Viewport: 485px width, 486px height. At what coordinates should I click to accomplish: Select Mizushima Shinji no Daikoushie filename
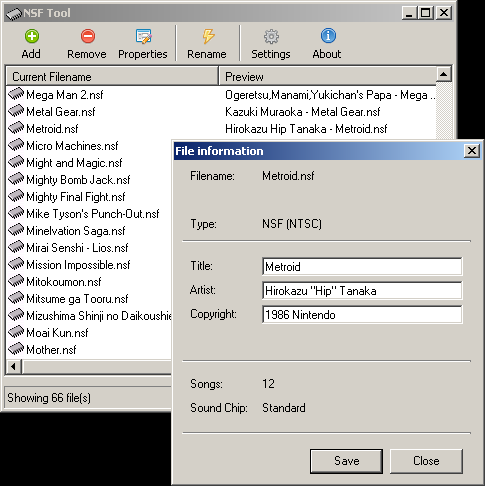point(99,316)
